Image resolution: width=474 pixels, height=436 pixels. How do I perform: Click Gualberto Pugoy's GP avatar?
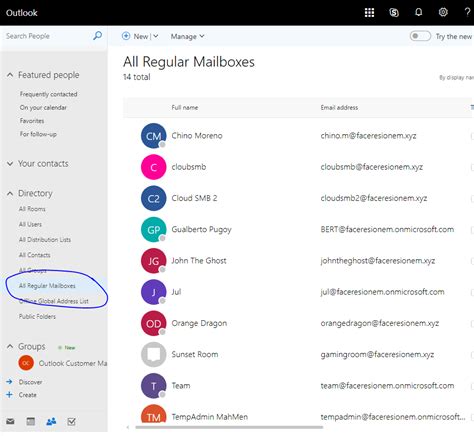(x=153, y=229)
